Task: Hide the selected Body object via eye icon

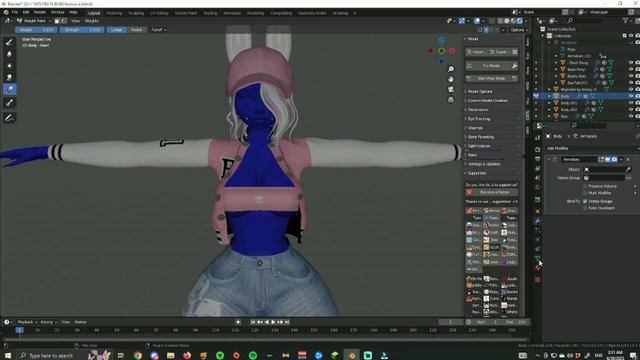Action: tap(631, 96)
